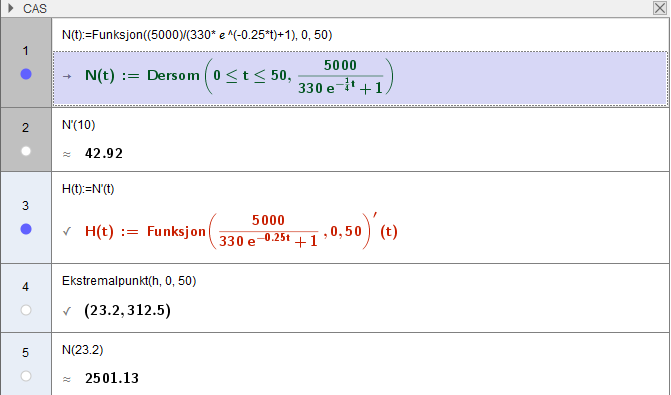
Task: Select row header number 5
Action: click(x=26, y=353)
